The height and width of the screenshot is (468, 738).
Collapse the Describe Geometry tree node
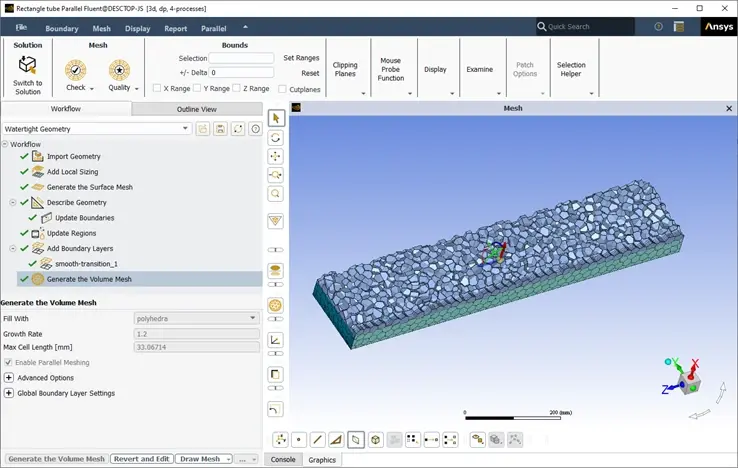pyautogui.click(x=13, y=202)
